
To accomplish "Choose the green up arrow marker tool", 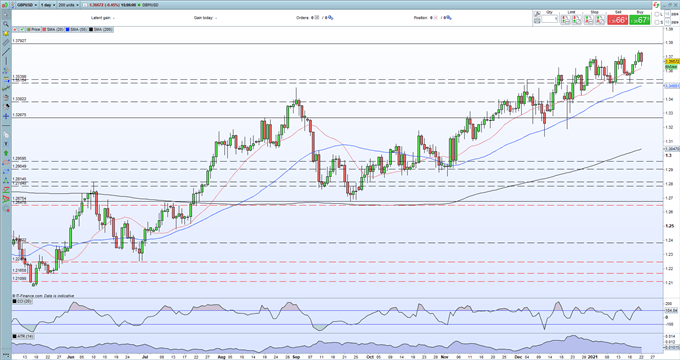I will pyautogui.click(x=6, y=153).
